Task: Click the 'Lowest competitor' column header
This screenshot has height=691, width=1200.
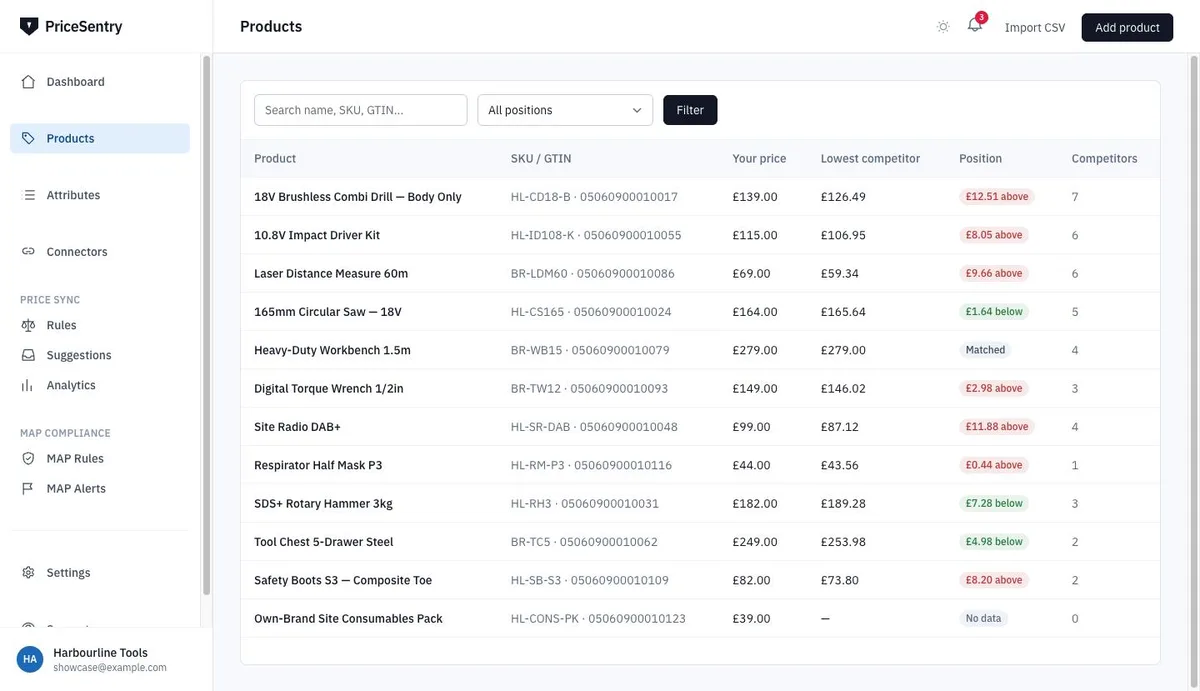Action: point(870,158)
